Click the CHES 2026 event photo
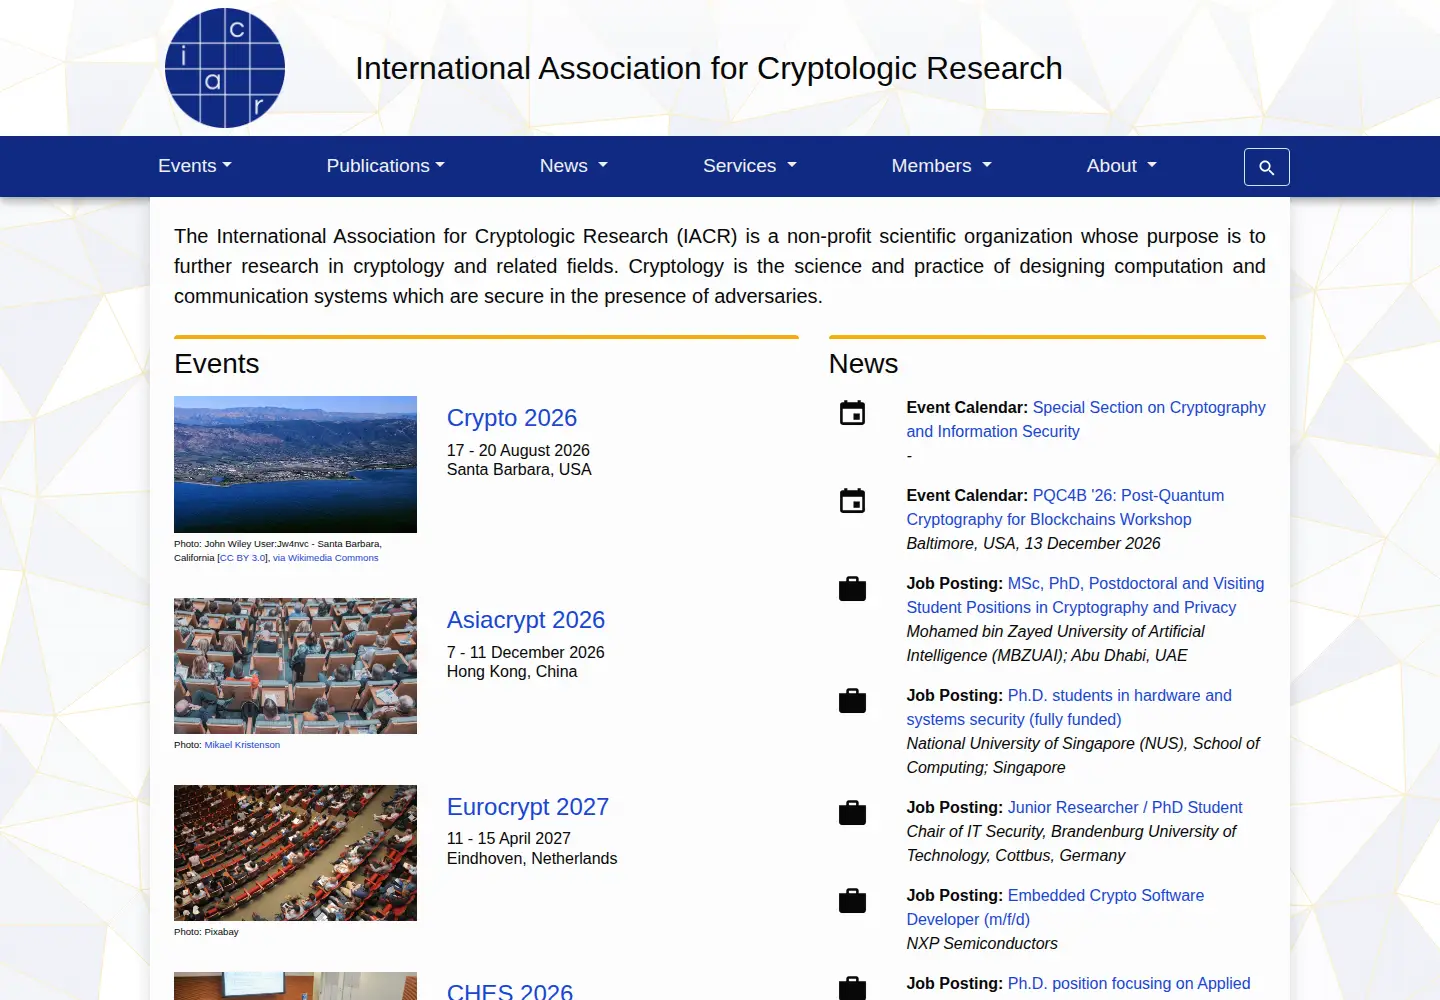Viewport: 1440px width, 1000px height. (295, 986)
